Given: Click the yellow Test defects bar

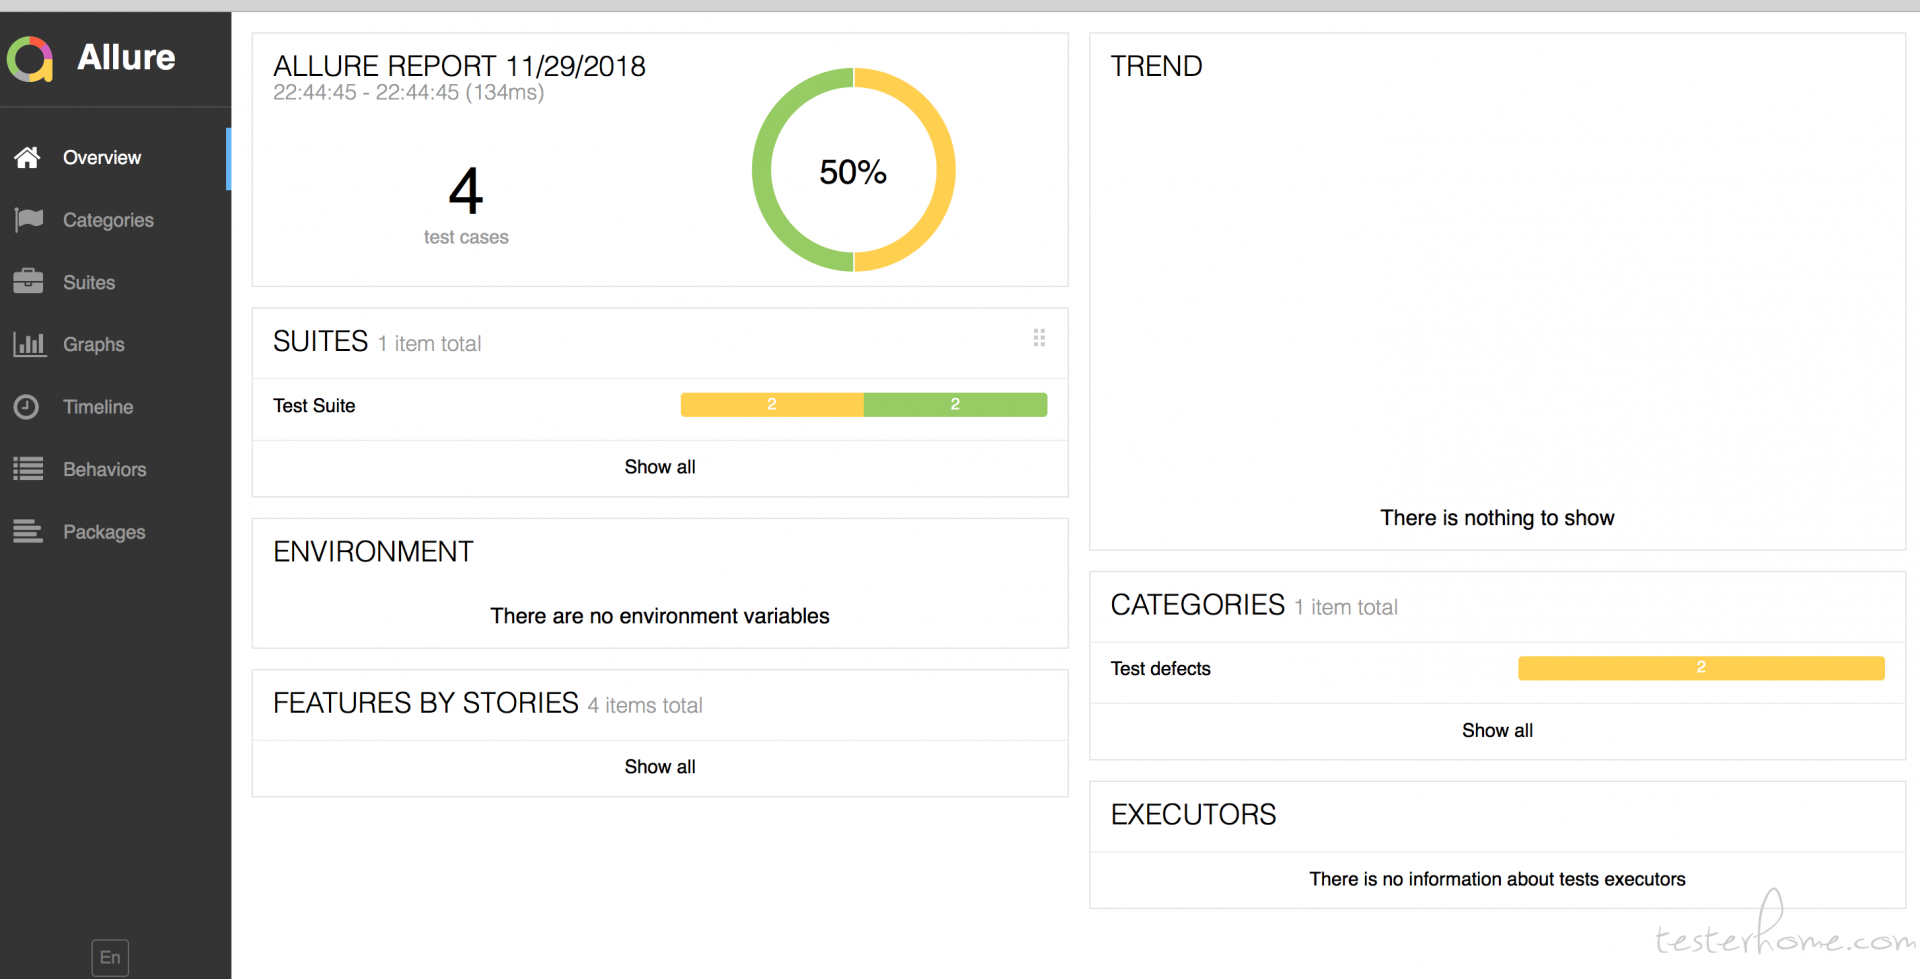Looking at the screenshot, I should [x=1701, y=667].
